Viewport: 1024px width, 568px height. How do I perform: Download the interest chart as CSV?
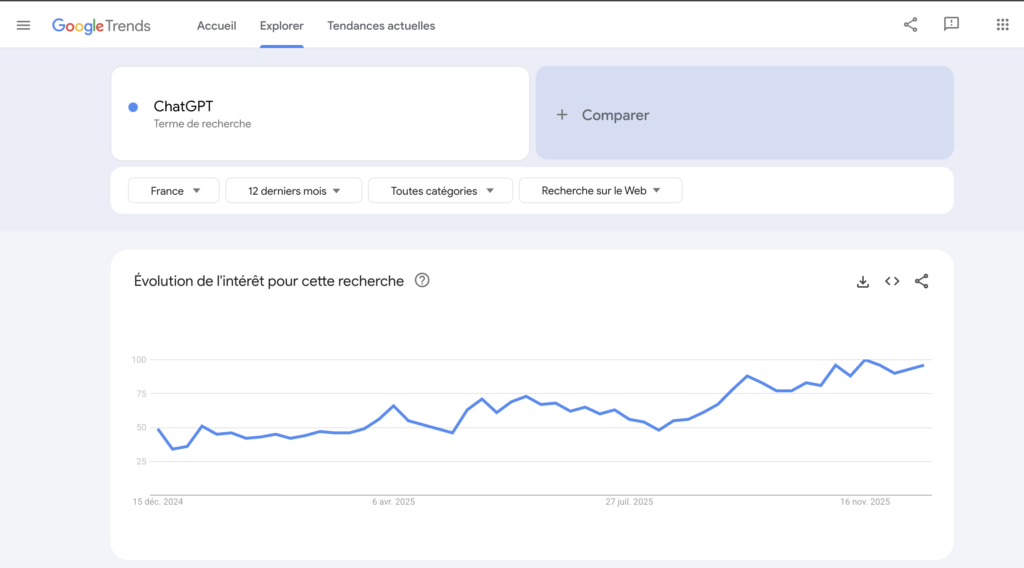click(863, 281)
